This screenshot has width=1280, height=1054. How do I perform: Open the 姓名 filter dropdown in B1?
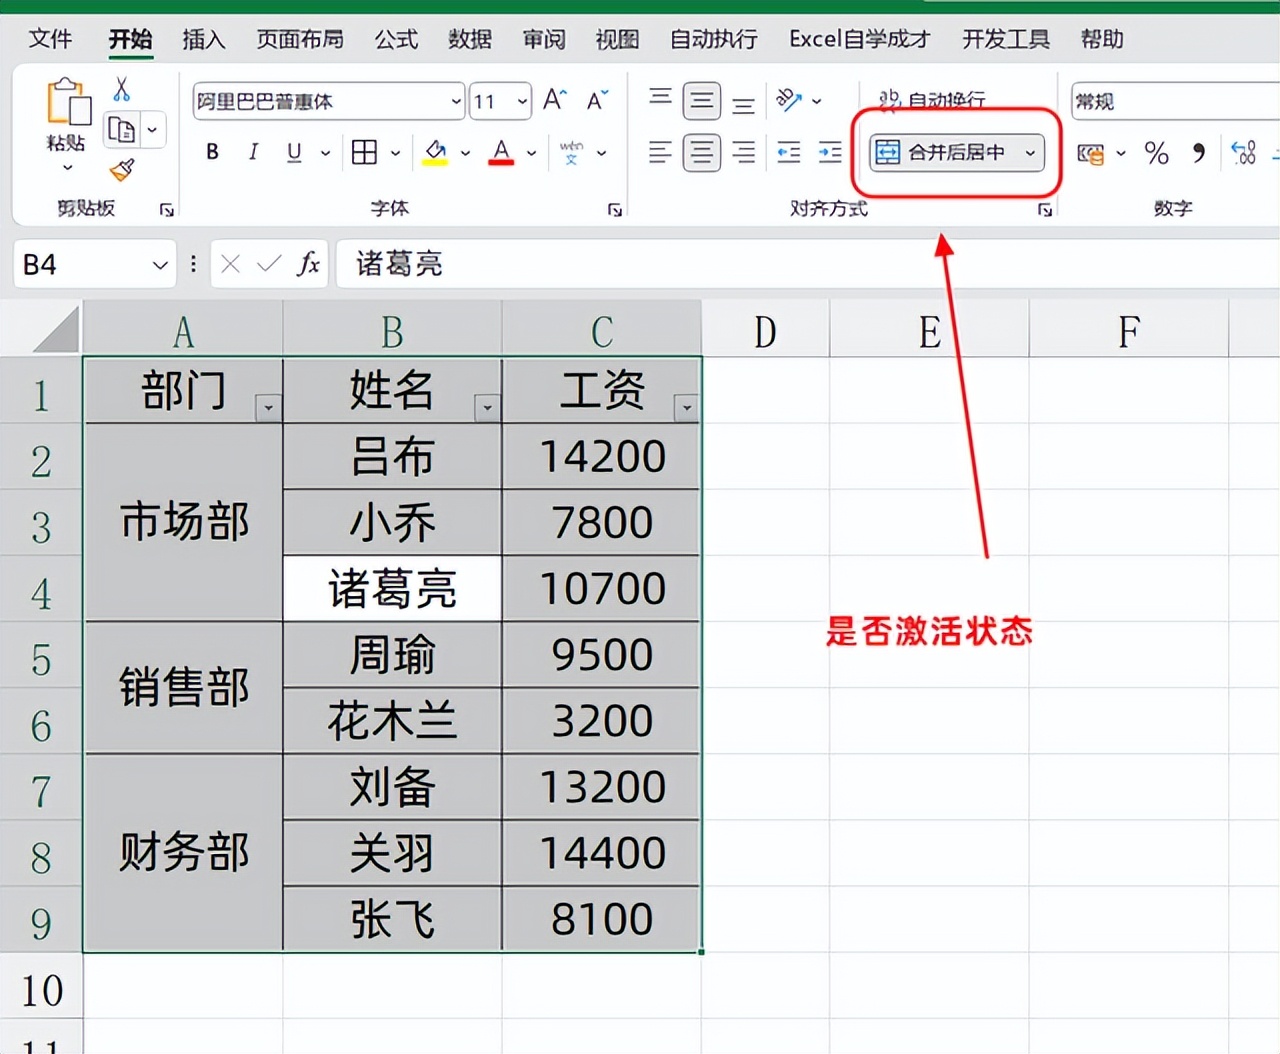pyautogui.click(x=487, y=408)
